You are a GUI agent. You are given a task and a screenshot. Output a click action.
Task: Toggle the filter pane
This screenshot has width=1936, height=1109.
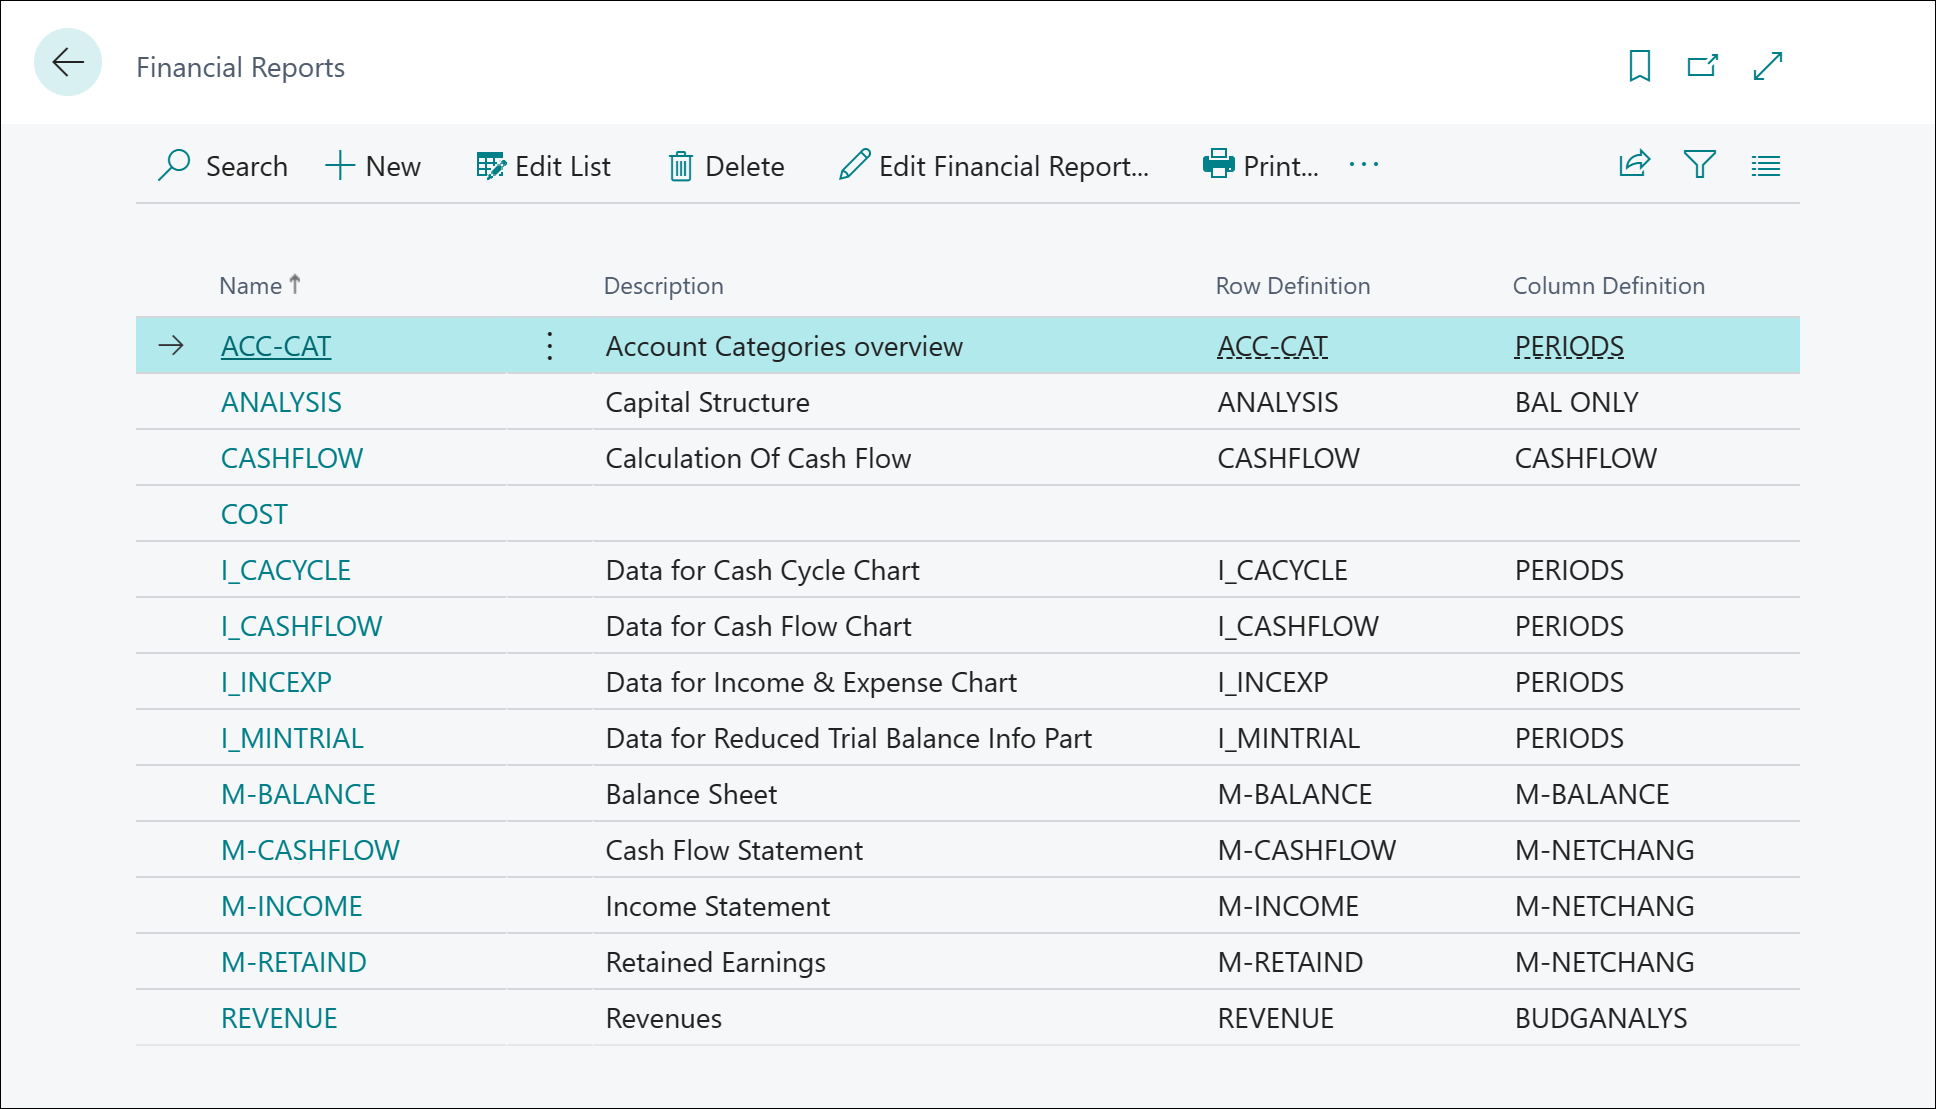[1699, 164]
